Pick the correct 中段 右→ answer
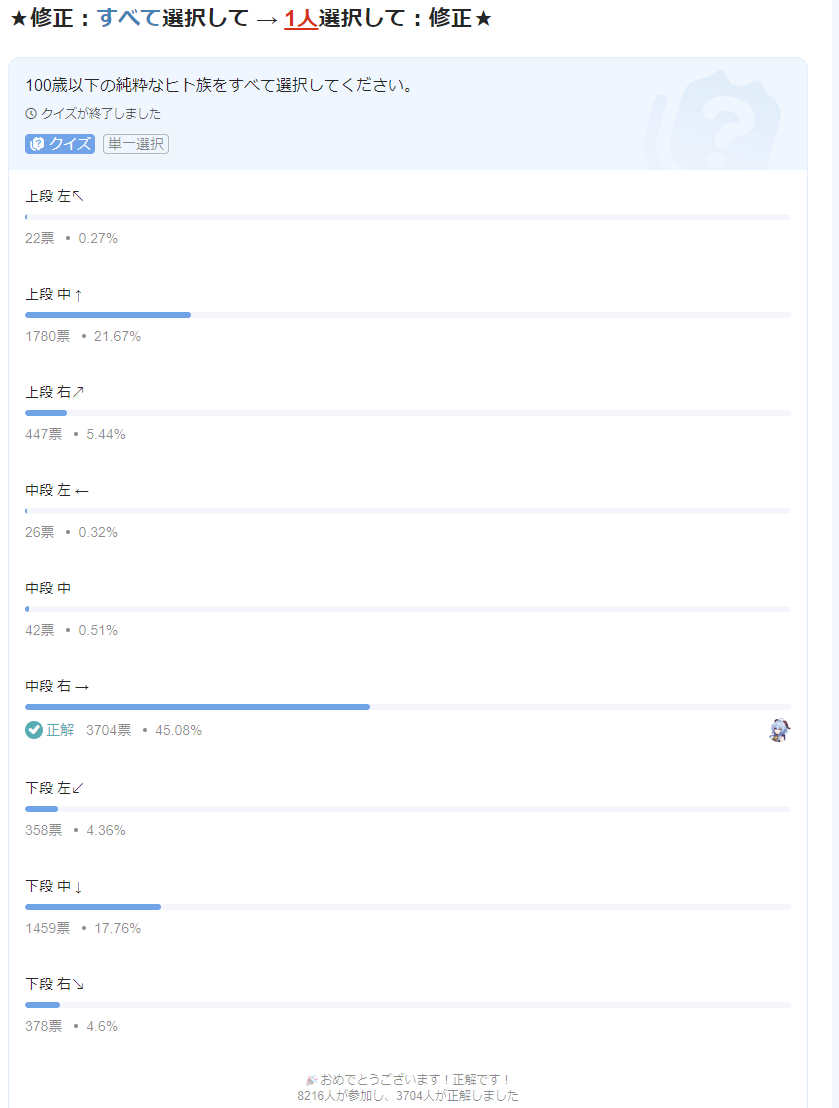Screen dimensions: 839x1108 click(x=57, y=687)
